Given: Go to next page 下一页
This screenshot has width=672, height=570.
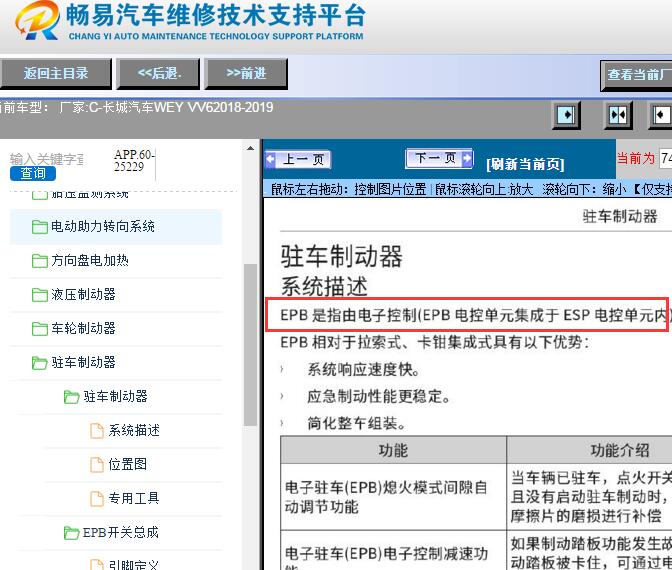Looking at the screenshot, I should point(439,159).
